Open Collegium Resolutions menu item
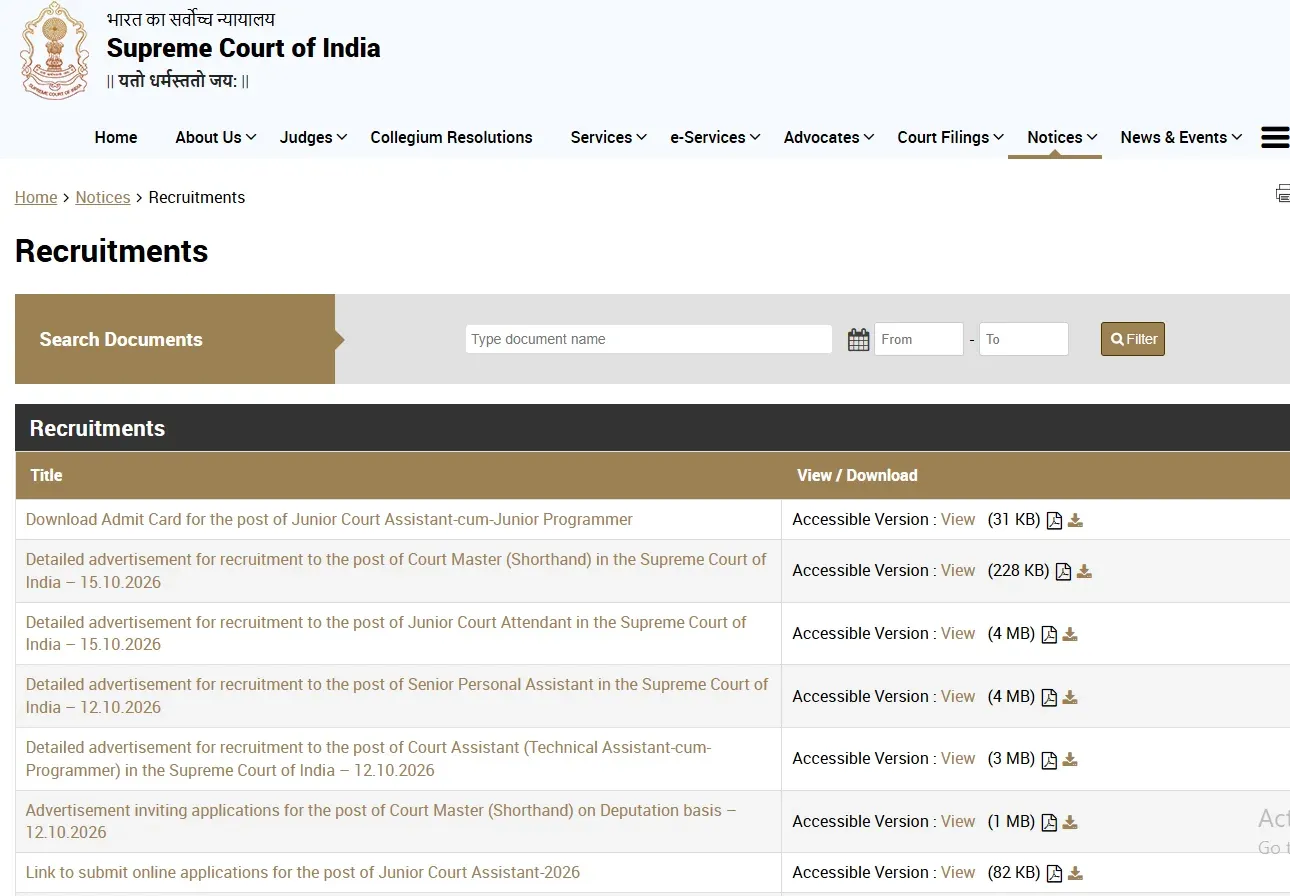1290x896 pixels. pos(451,137)
